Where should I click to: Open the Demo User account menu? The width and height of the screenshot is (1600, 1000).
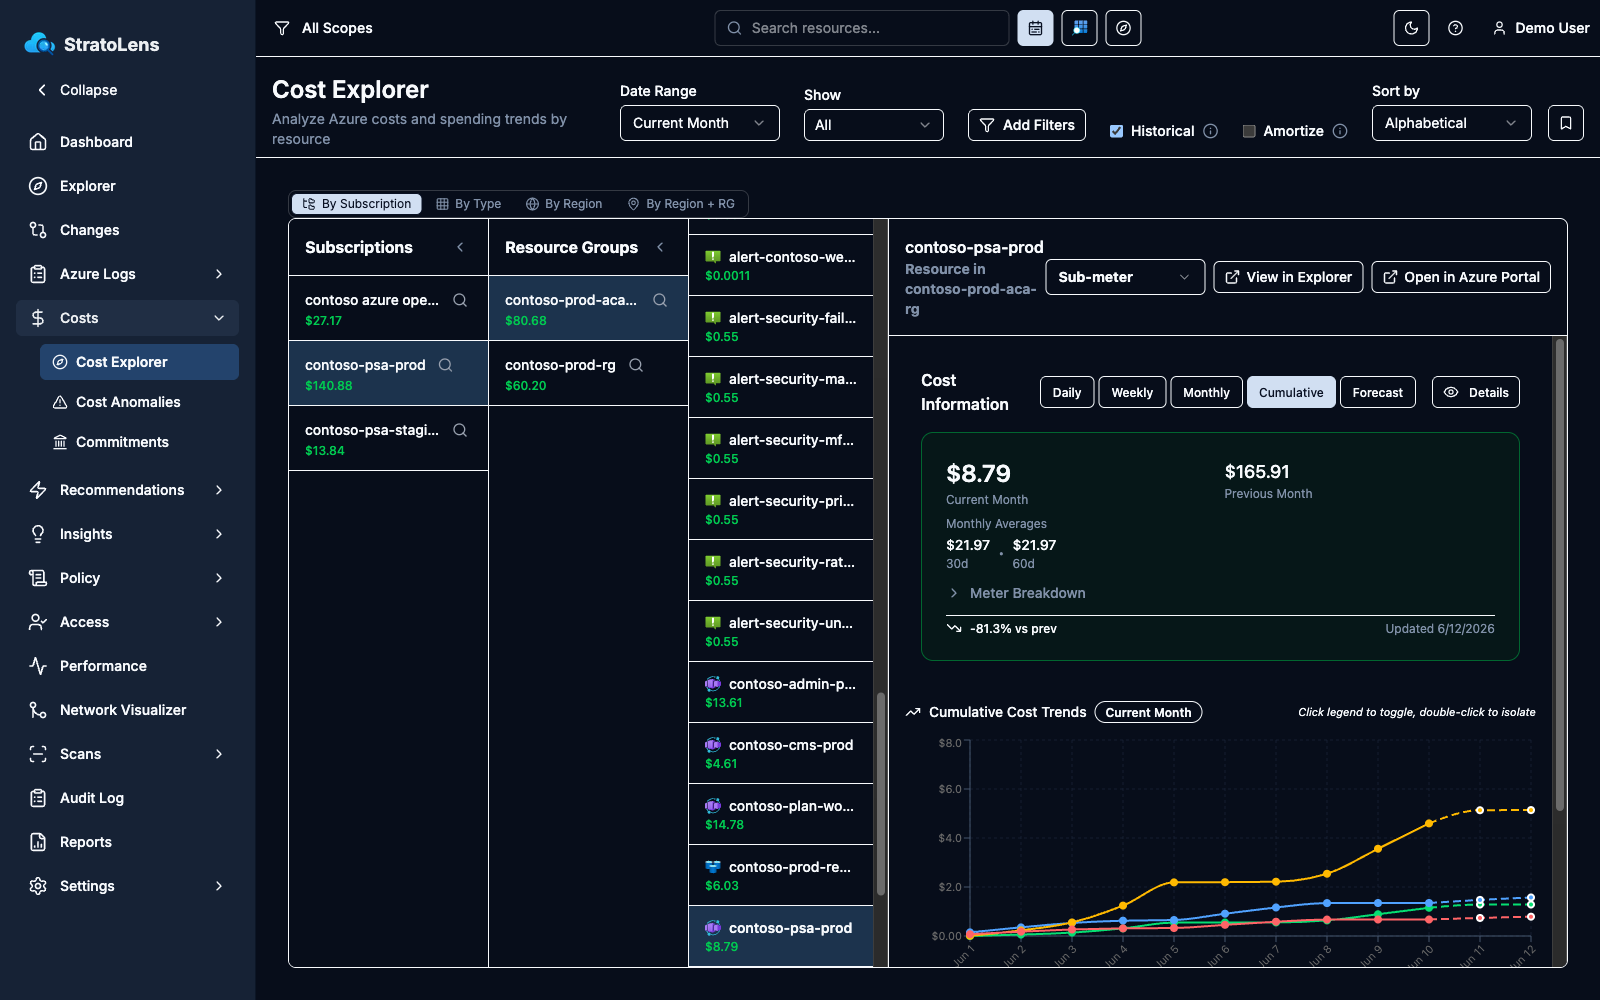1541,28
